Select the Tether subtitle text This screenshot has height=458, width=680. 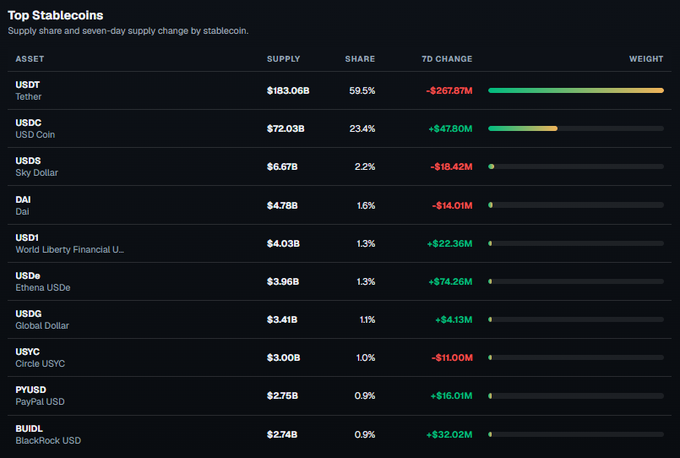point(29,97)
